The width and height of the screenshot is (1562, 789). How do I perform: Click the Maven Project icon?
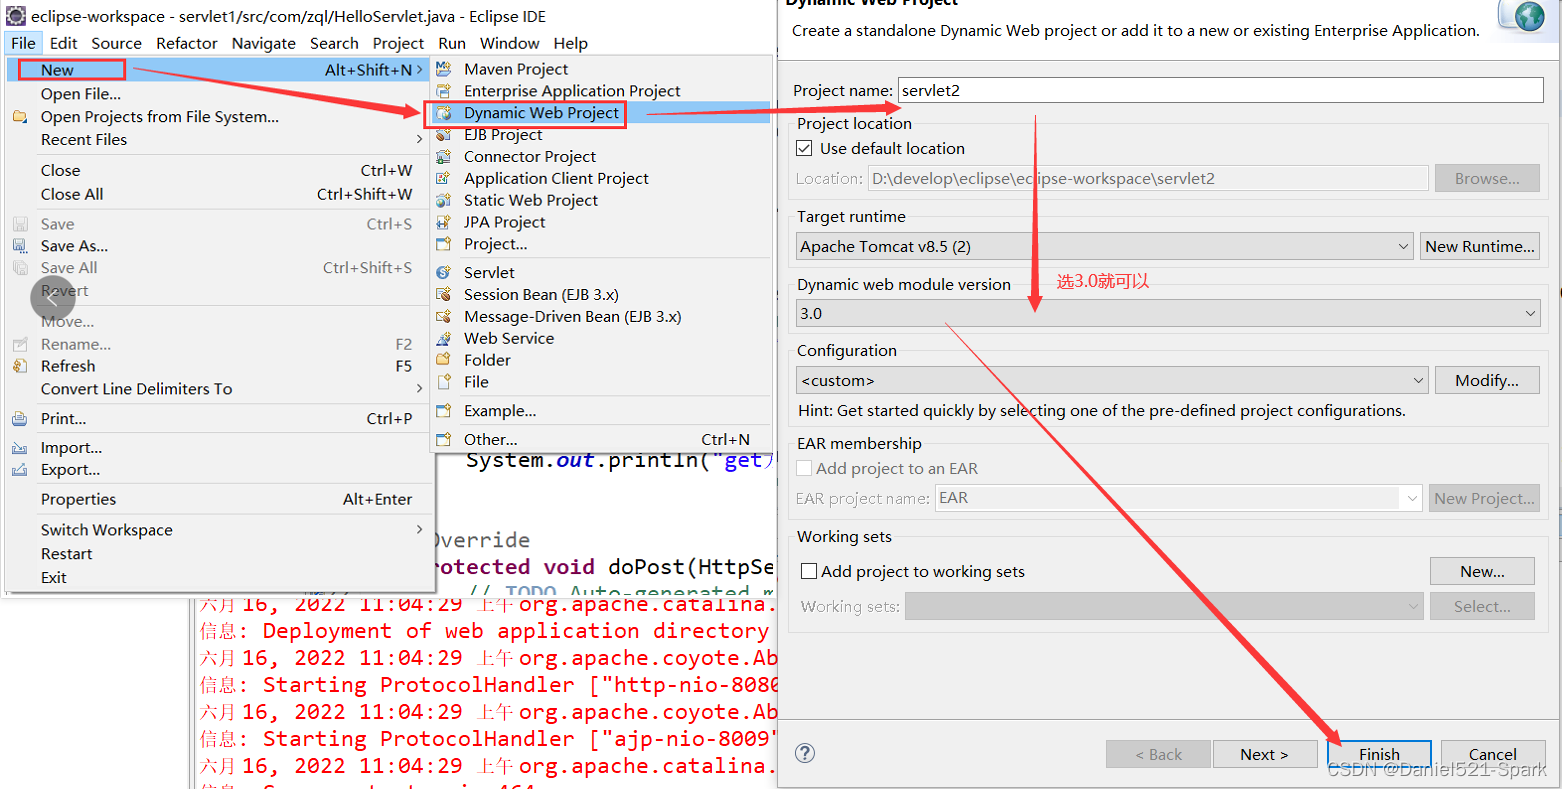(x=444, y=69)
